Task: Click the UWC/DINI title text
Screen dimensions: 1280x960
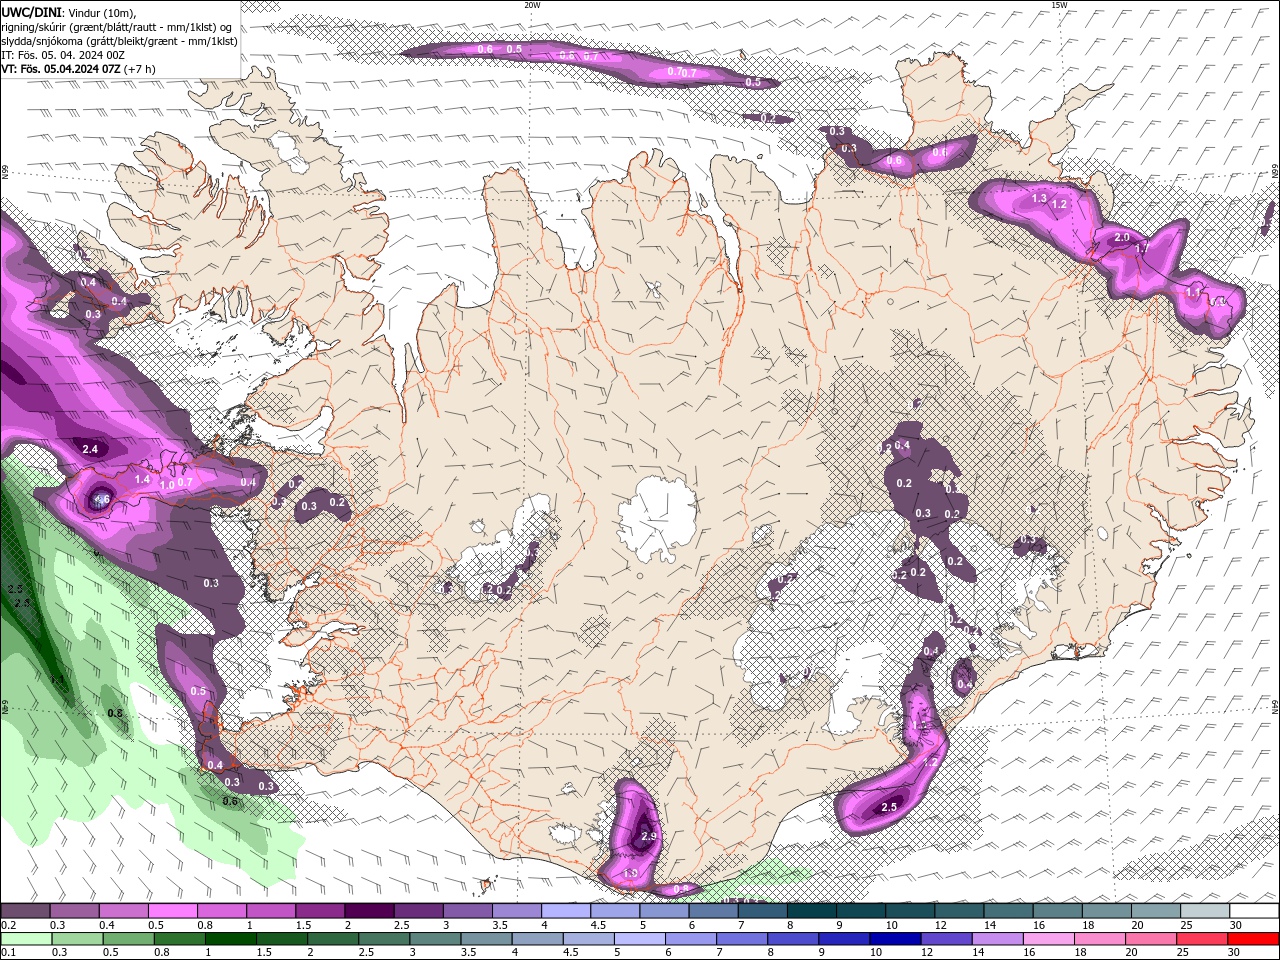Action: [30, 11]
